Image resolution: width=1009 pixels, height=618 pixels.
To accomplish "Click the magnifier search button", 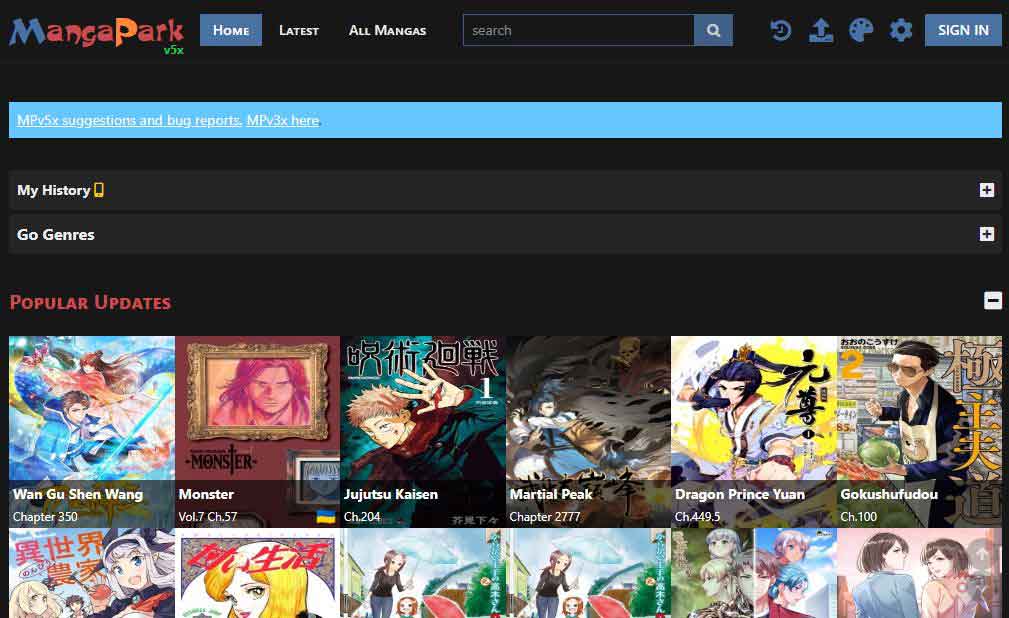I will coord(713,30).
